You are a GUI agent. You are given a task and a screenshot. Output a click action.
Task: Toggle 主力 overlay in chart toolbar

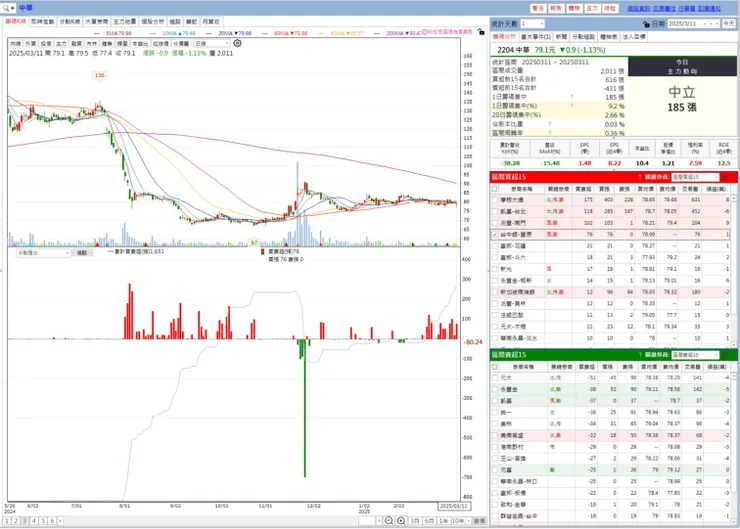(61, 43)
